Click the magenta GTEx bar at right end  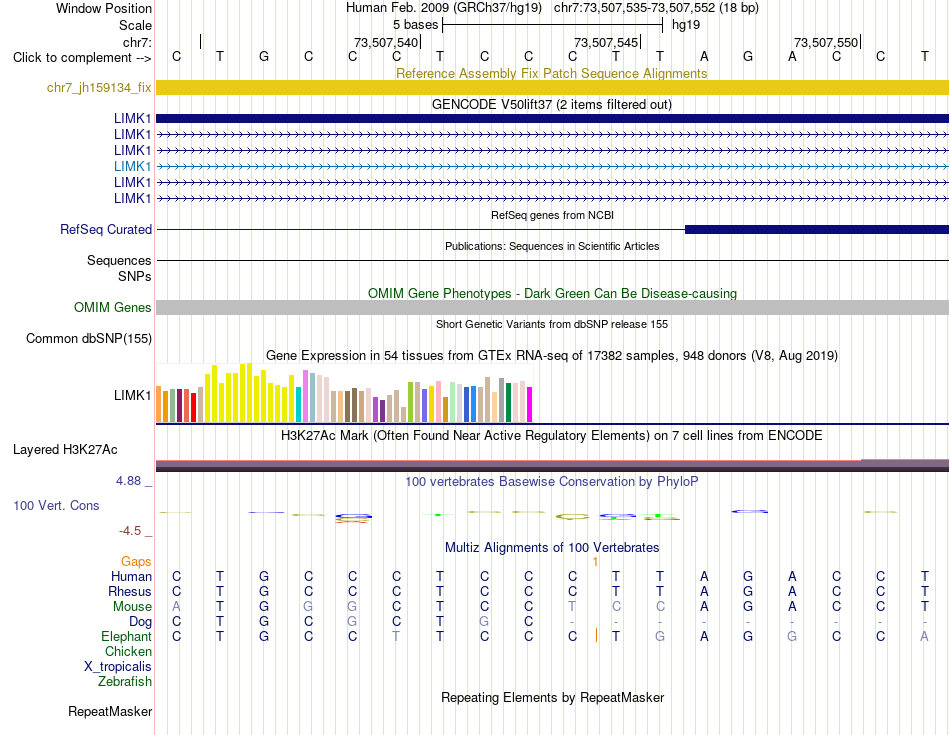click(x=530, y=404)
